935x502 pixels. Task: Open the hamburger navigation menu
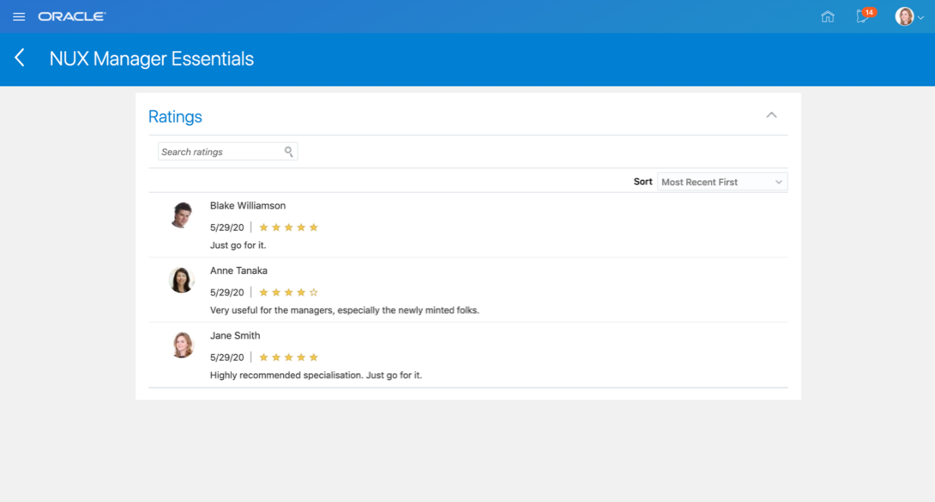[19, 17]
